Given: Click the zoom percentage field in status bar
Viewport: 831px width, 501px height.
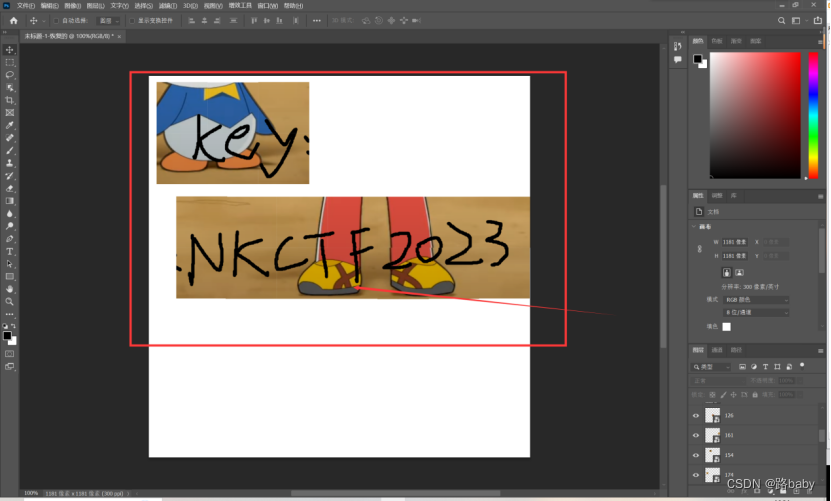Looking at the screenshot, I should click(31, 494).
